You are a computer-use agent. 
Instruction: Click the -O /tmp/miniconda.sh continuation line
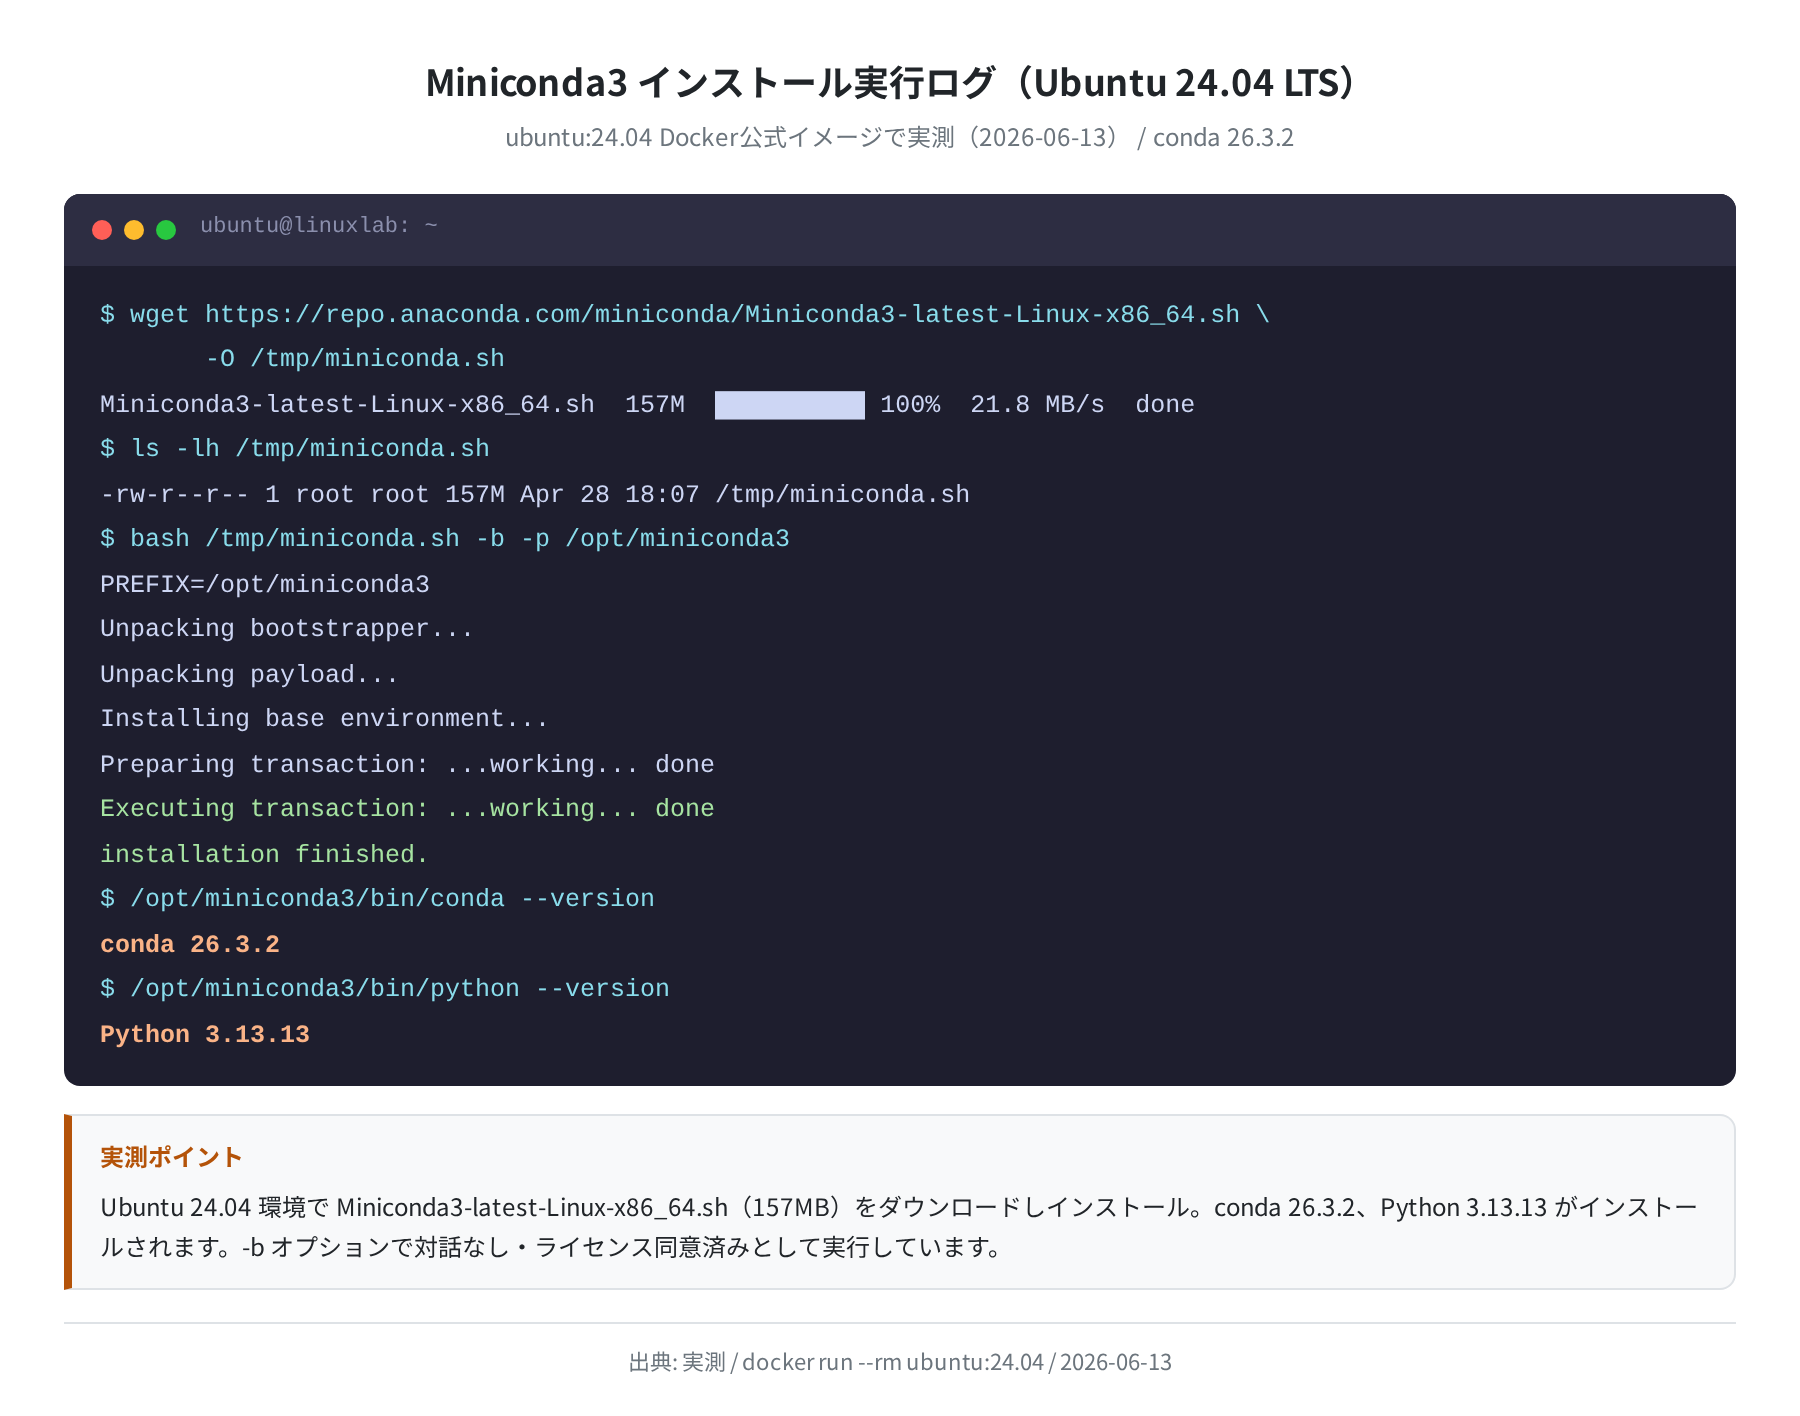coord(355,359)
